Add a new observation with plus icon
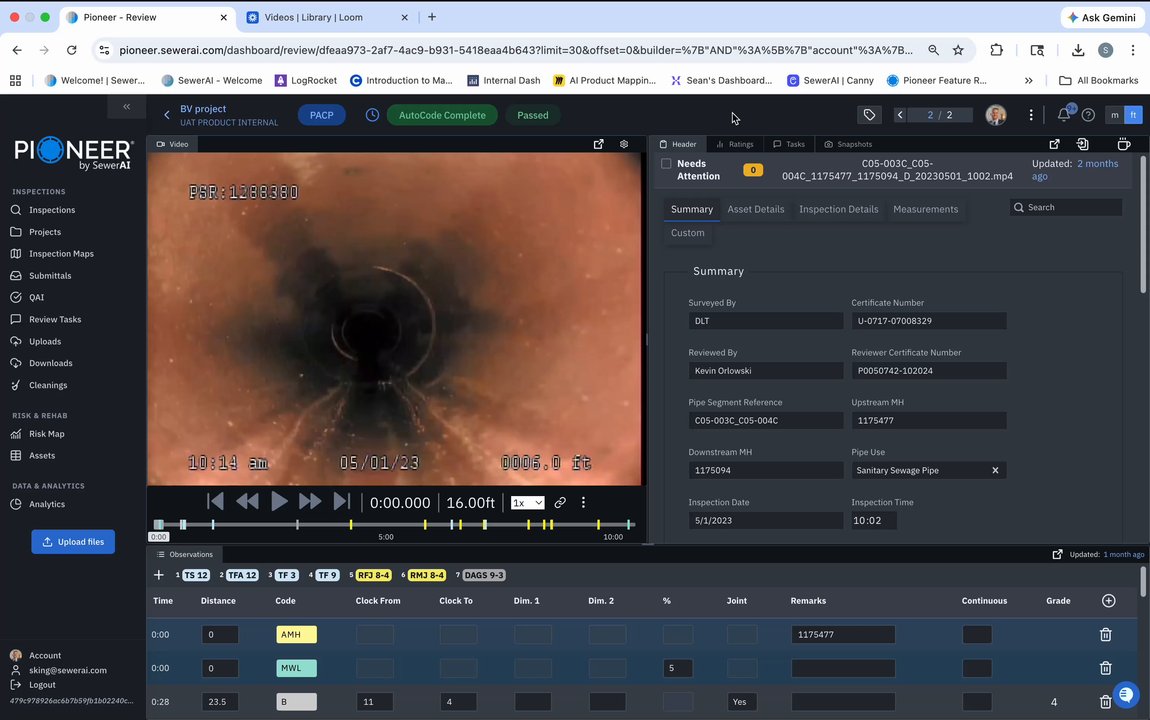This screenshot has height=720, width=1150. (158, 575)
